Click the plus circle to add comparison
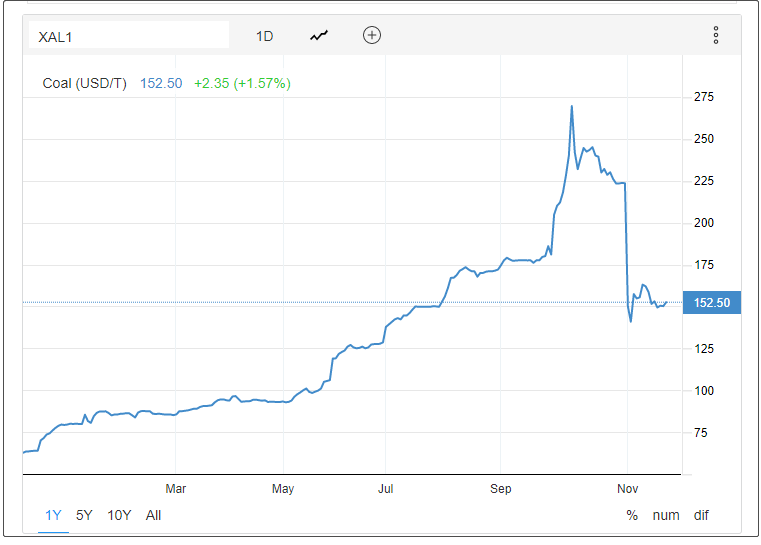Image resolution: width=761 pixels, height=545 pixels. (372, 36)
